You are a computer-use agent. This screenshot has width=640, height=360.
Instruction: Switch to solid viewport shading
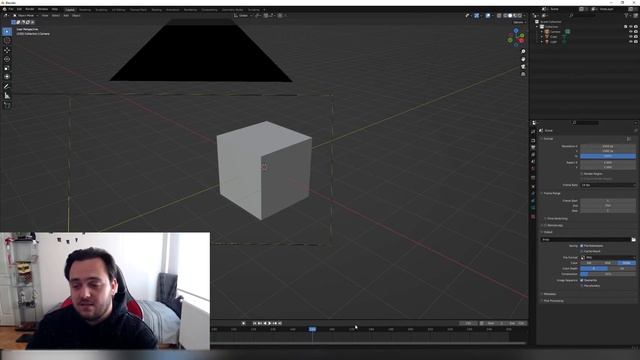(509, 16)
